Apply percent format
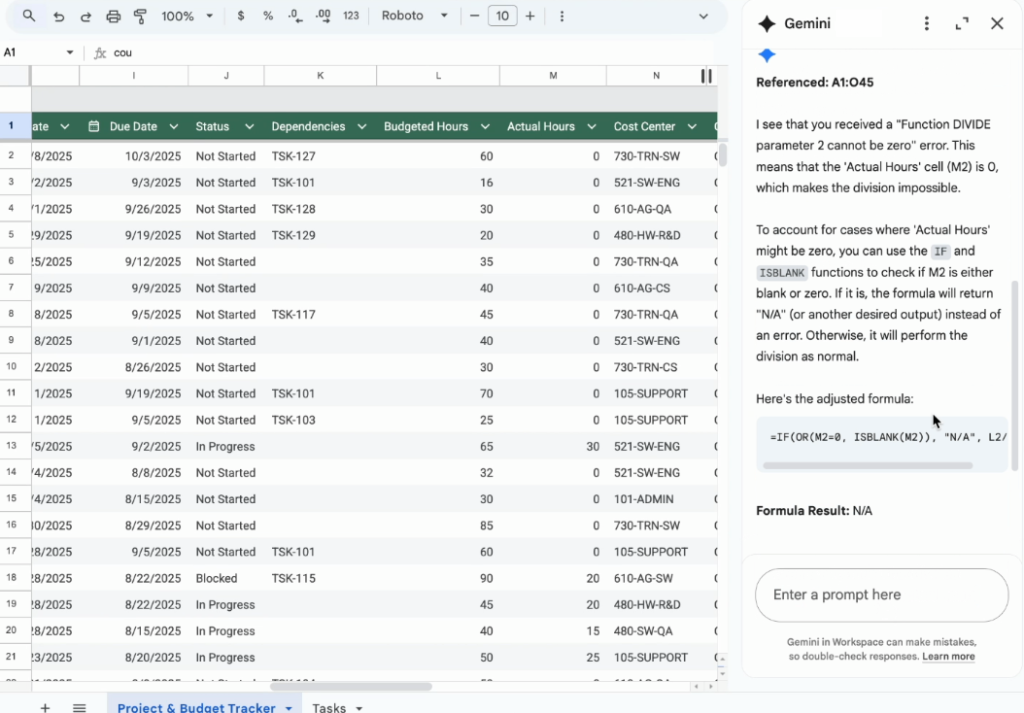The width and height of the screenshot is (1024, 713). pos(268,16)
